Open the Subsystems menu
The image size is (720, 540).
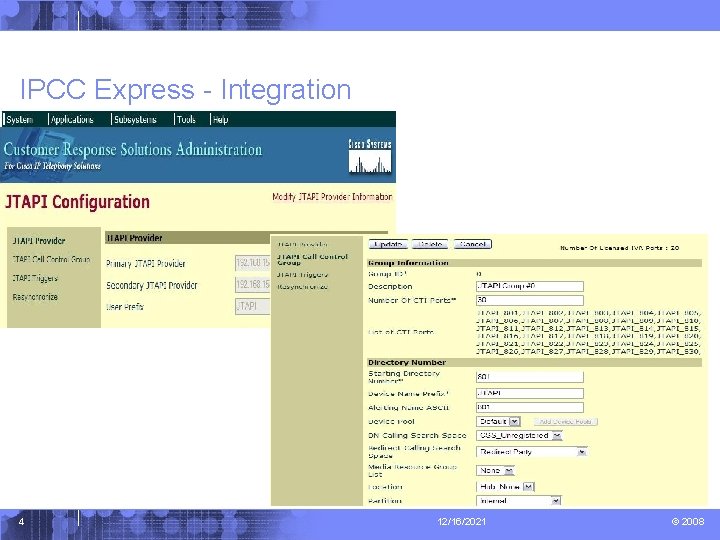pyautogui.click(x=135, y=119)
